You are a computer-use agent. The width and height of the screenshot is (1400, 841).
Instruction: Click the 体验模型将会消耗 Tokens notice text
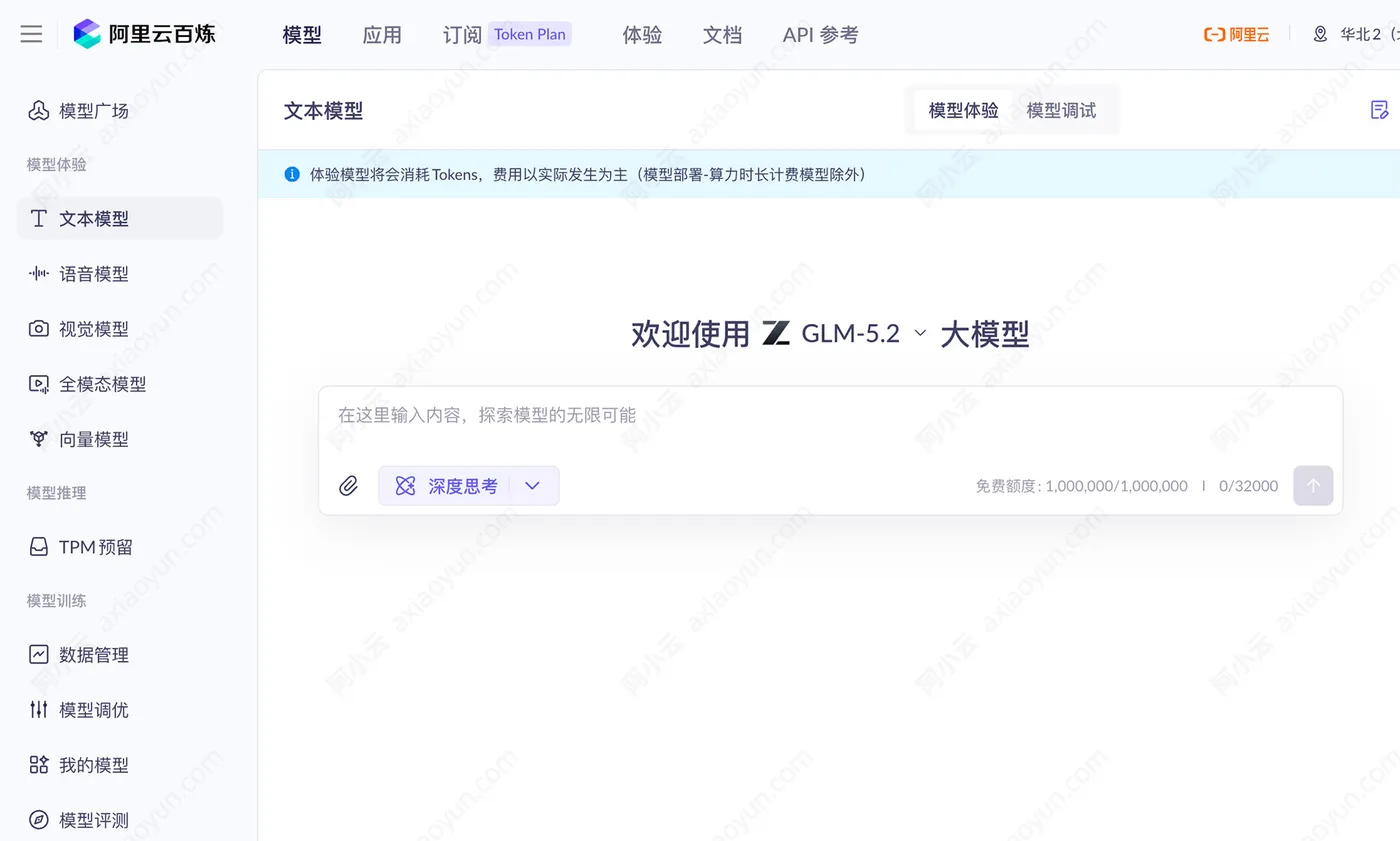click(588, 175)
